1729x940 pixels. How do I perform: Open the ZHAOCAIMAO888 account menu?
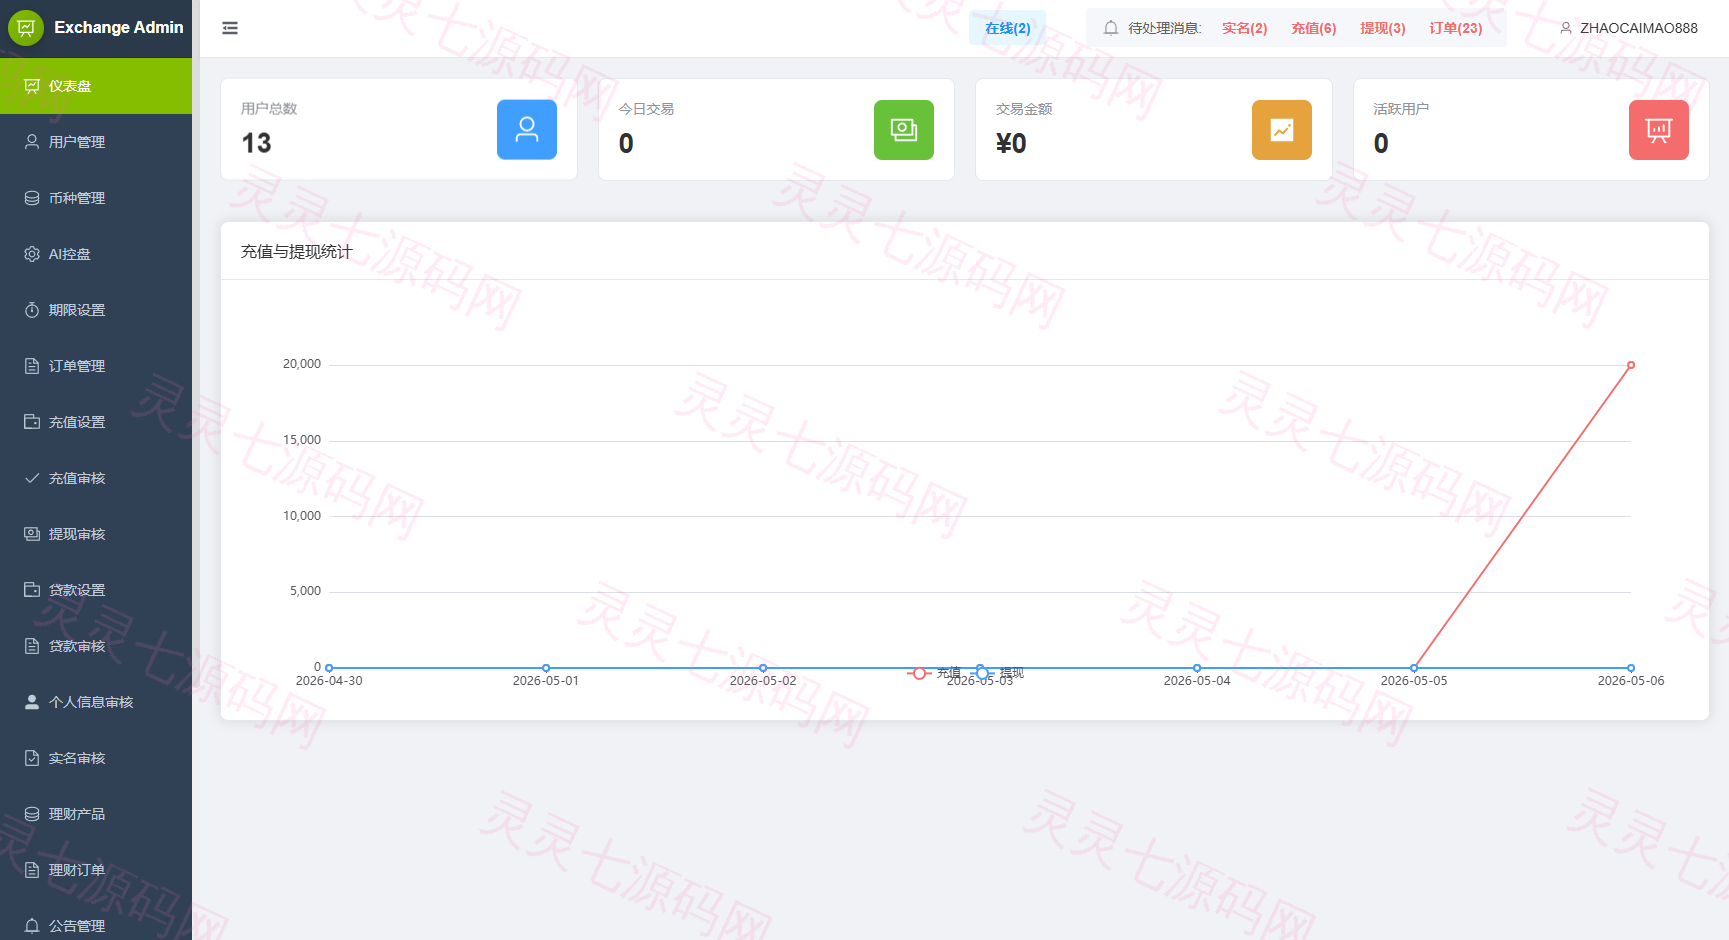click(1629, 28)
